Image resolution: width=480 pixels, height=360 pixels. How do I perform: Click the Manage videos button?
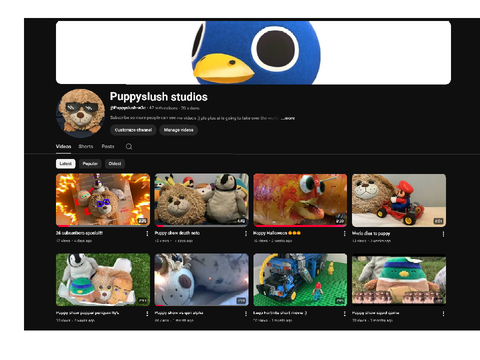pyautogui.click(x=178, y=130)
